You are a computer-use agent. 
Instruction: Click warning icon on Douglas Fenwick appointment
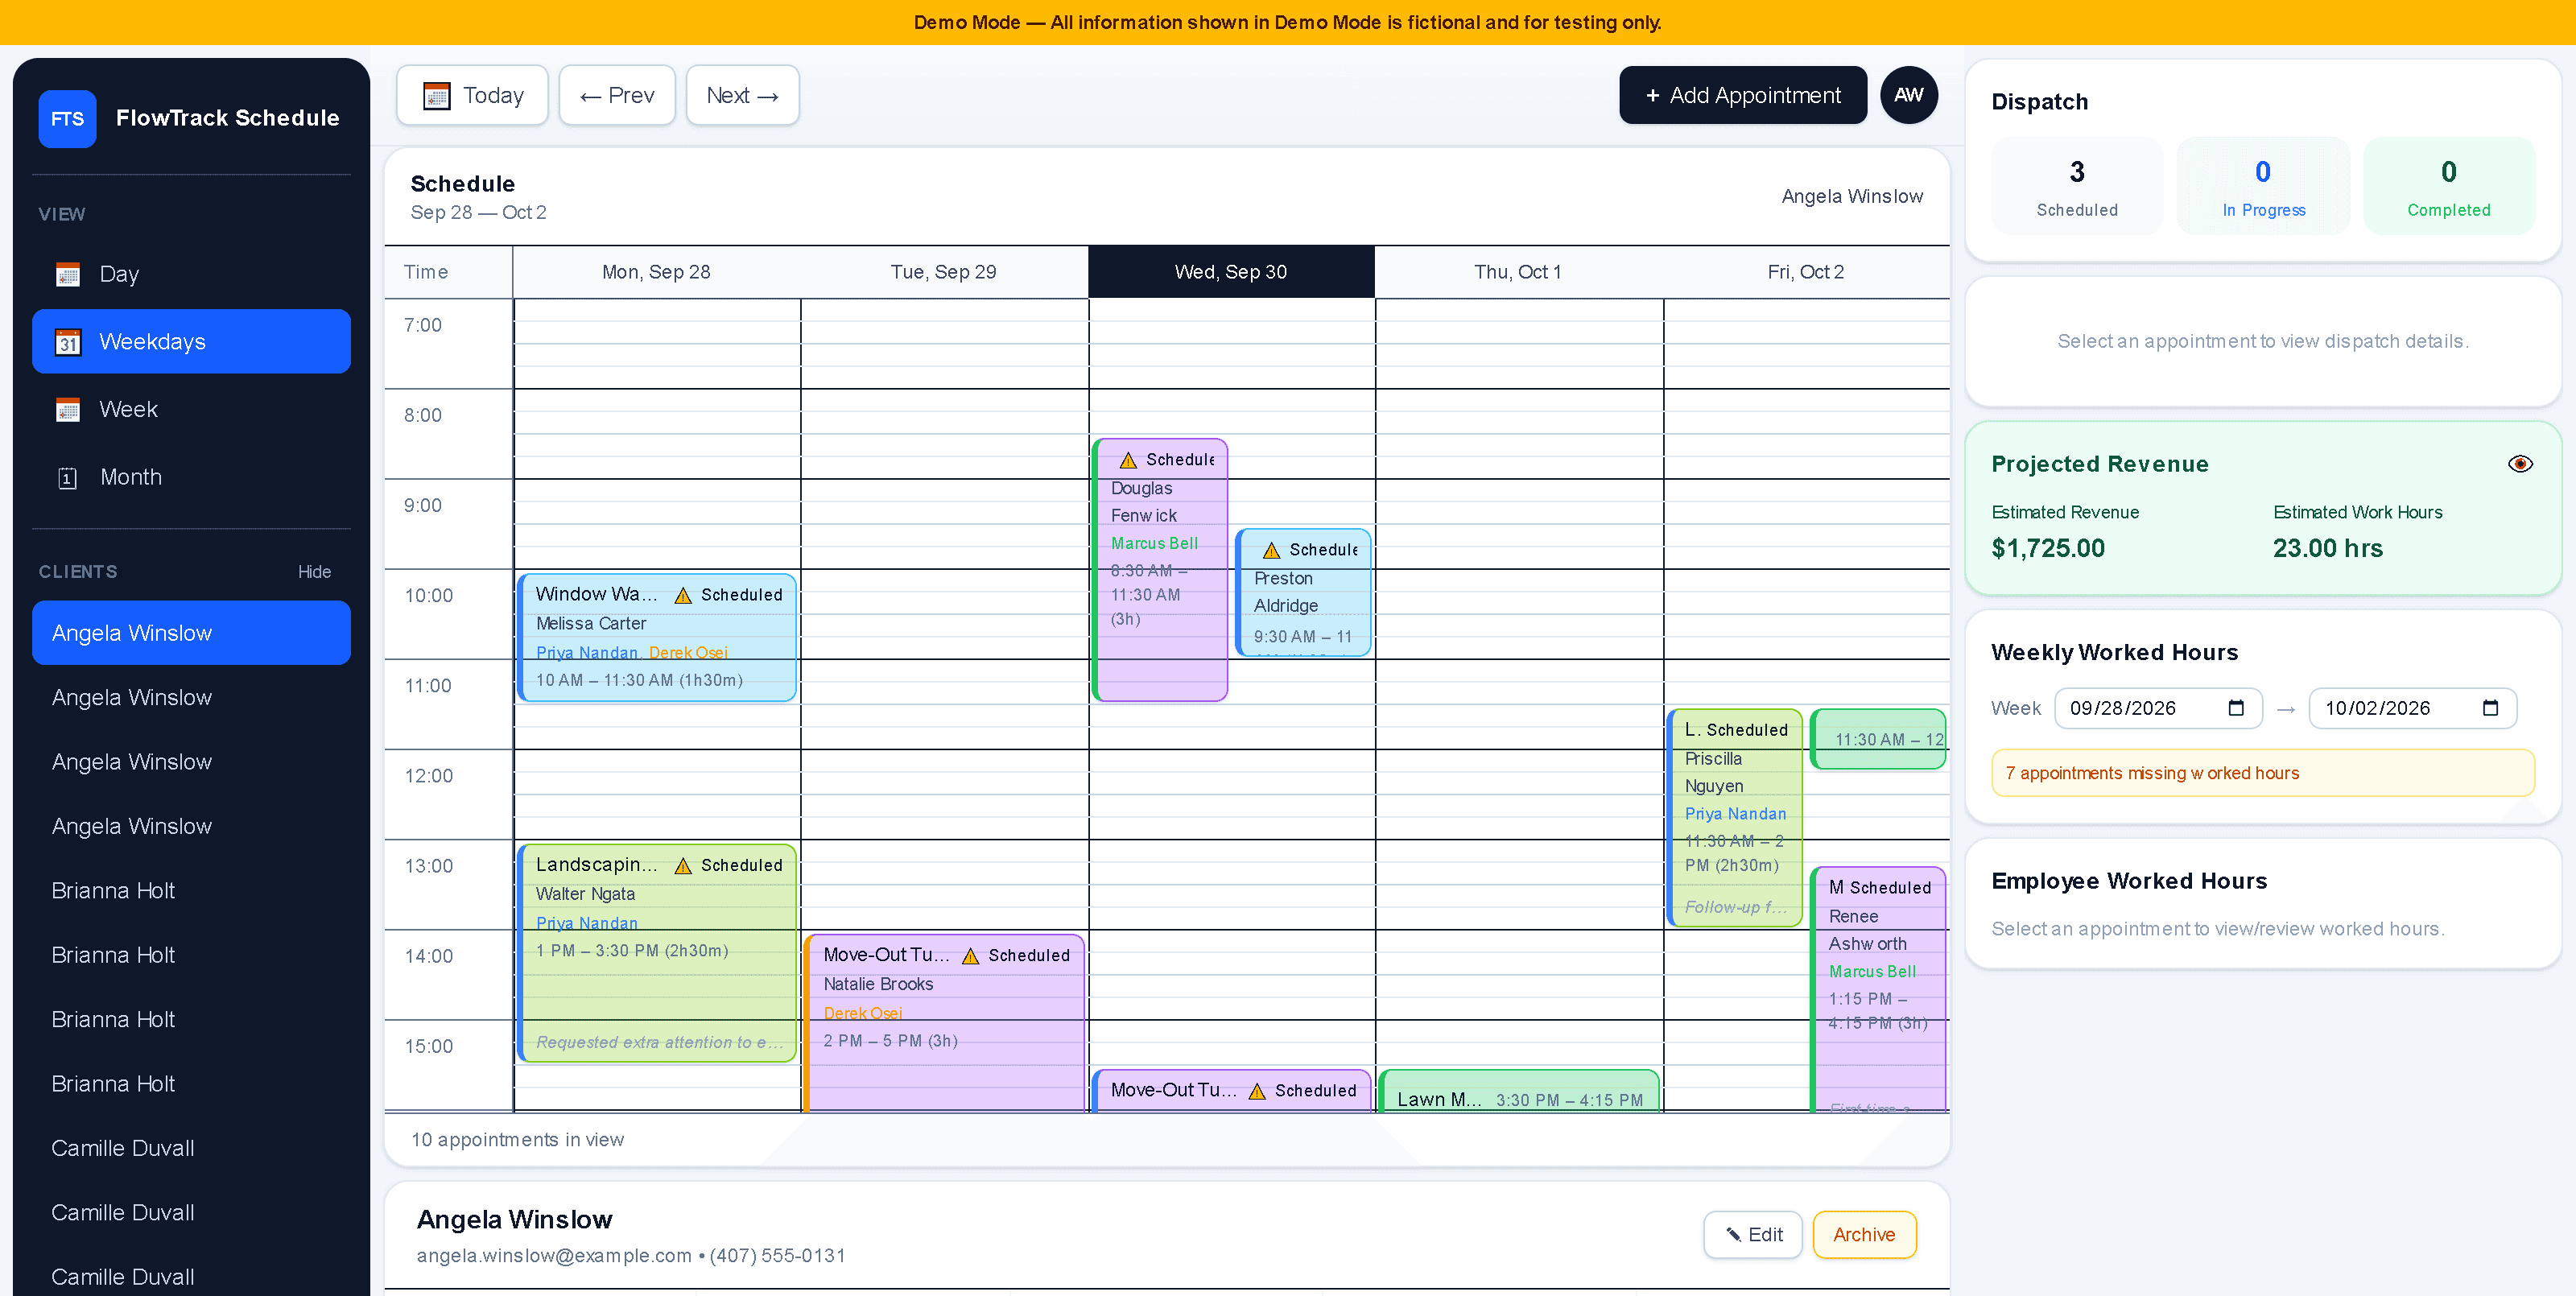[x=1128, y=461]
